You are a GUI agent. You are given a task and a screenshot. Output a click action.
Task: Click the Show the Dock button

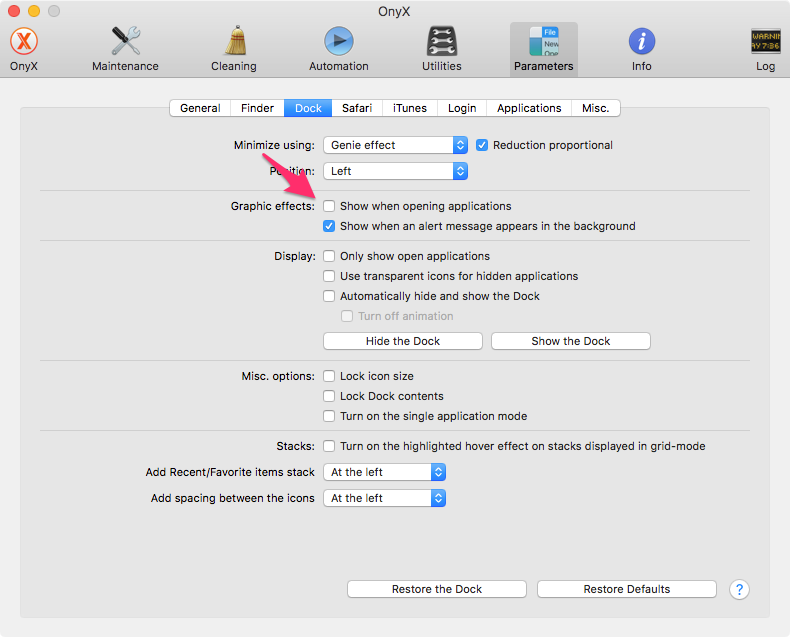point(571,341)
